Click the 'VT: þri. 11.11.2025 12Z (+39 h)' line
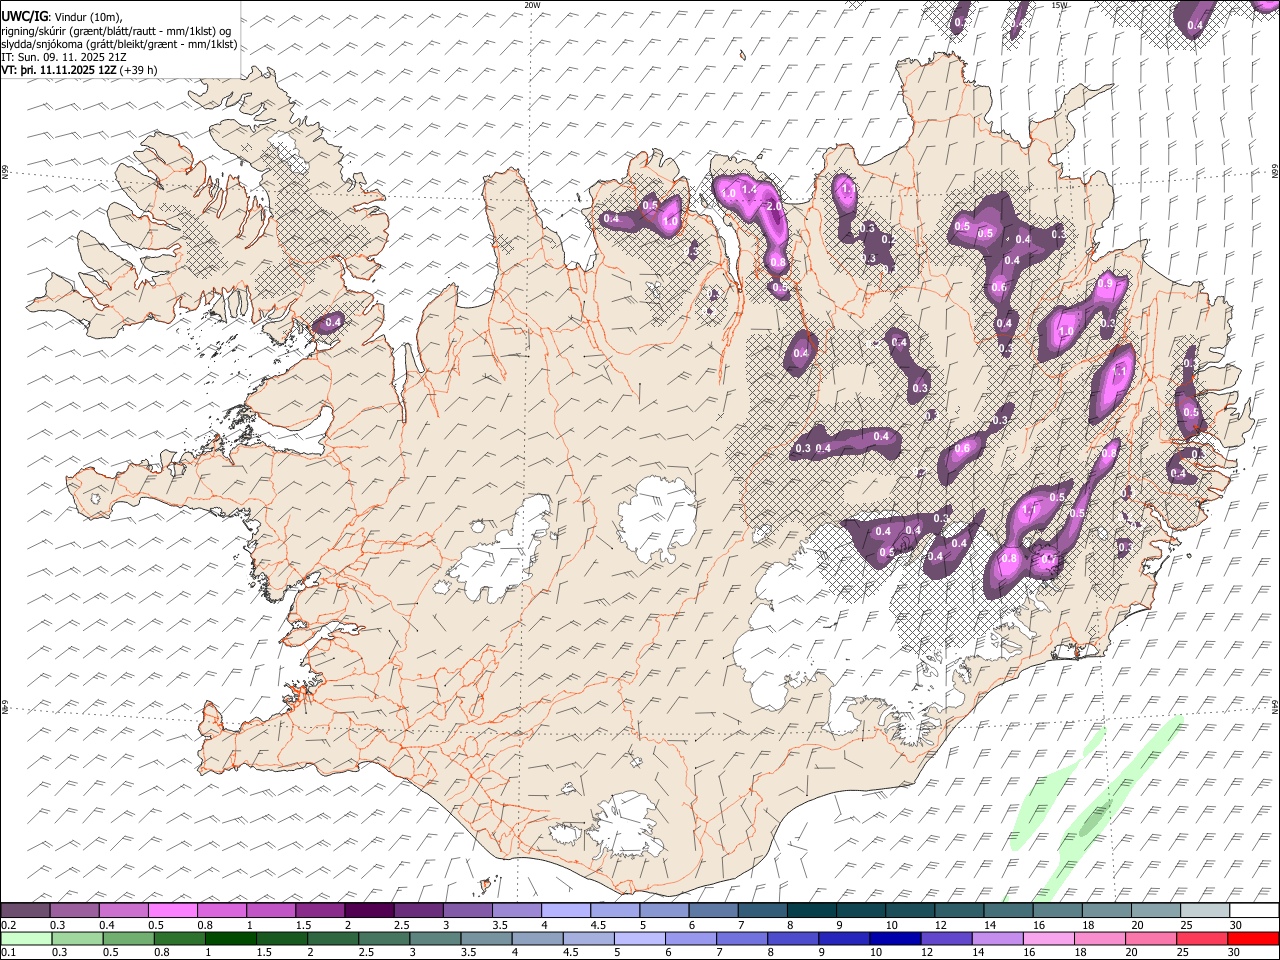1280x960 pixels. tap(79, 70)
